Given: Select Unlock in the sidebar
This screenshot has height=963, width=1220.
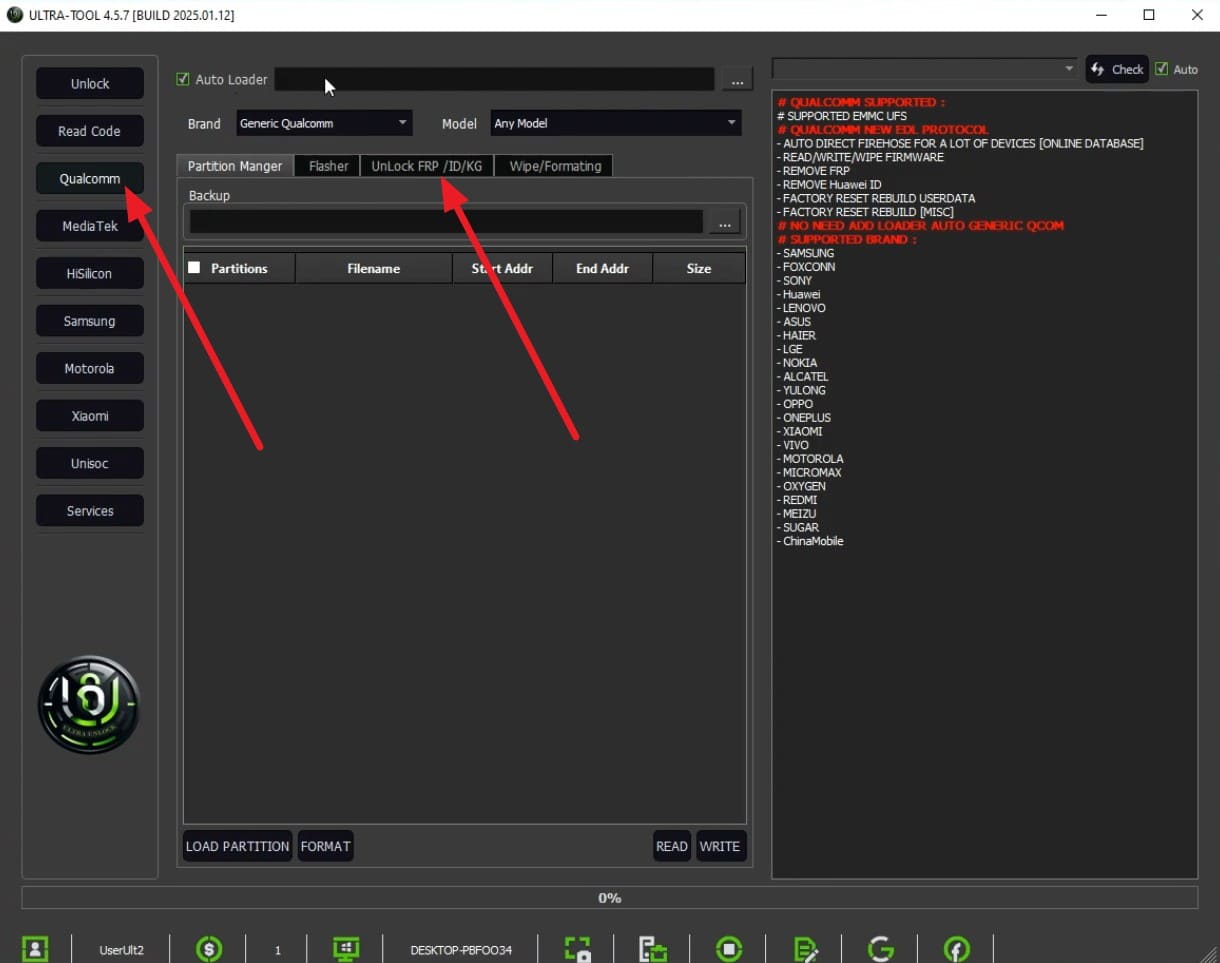Looking at the screenshot, I should pos(90,84).
